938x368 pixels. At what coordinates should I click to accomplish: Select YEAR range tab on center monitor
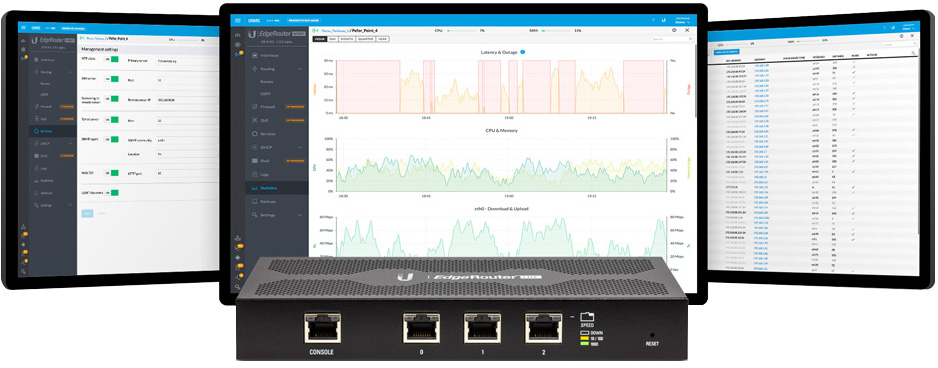(383, 39)
